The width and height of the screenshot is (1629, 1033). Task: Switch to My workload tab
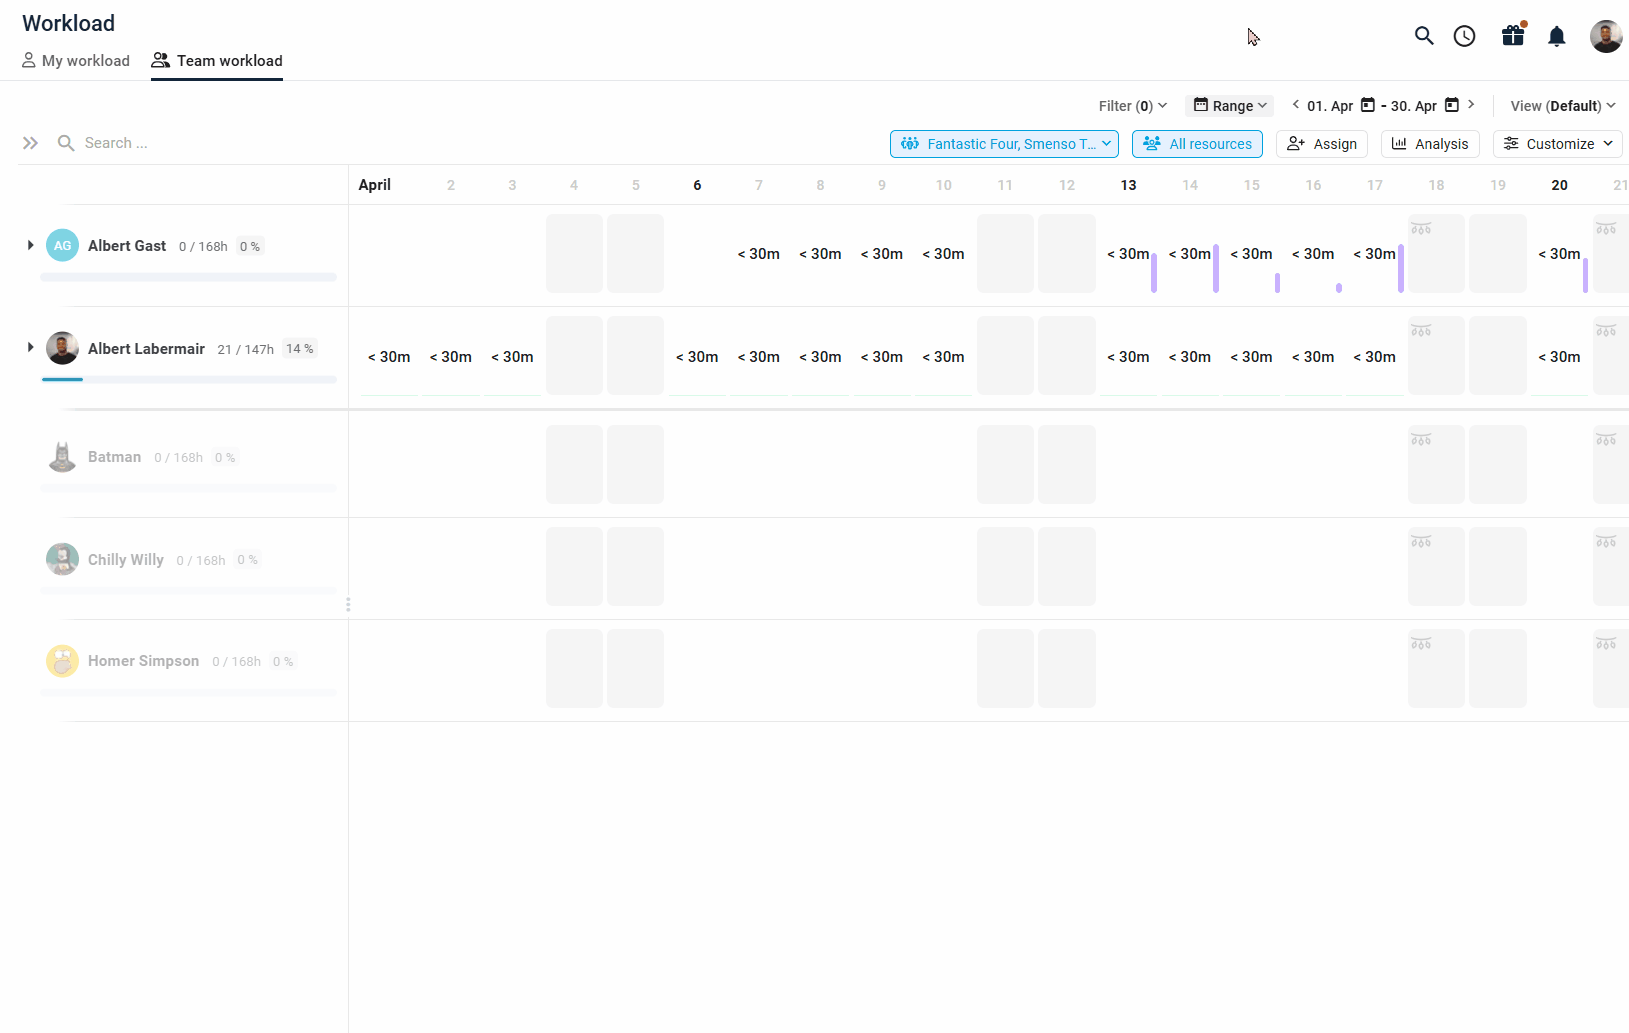pyautogui.click(x=76, y=61)
